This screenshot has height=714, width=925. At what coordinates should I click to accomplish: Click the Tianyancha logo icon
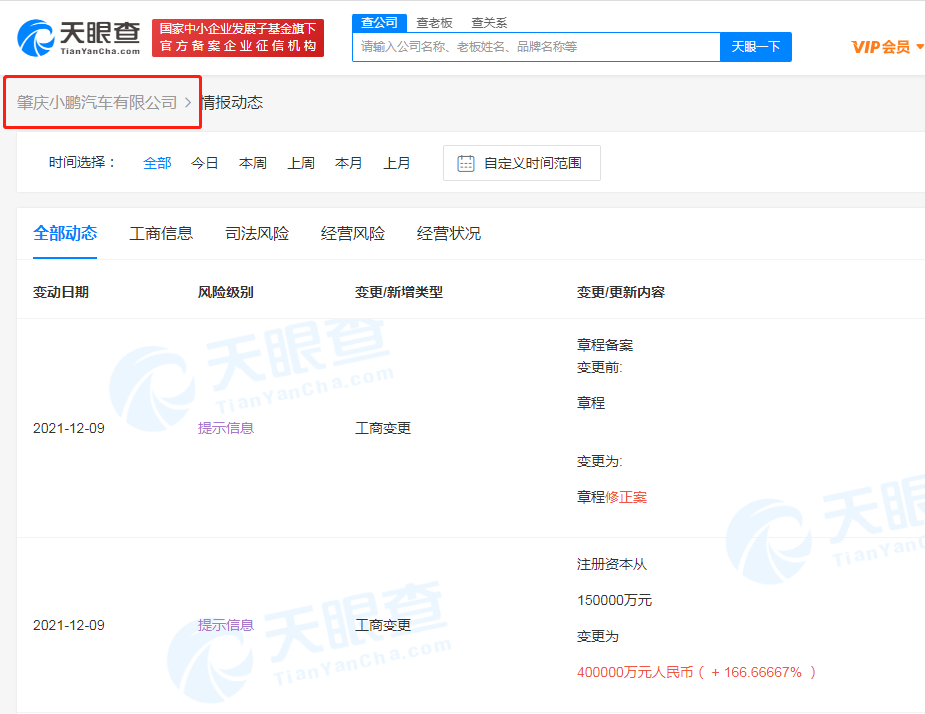[36, 37]
